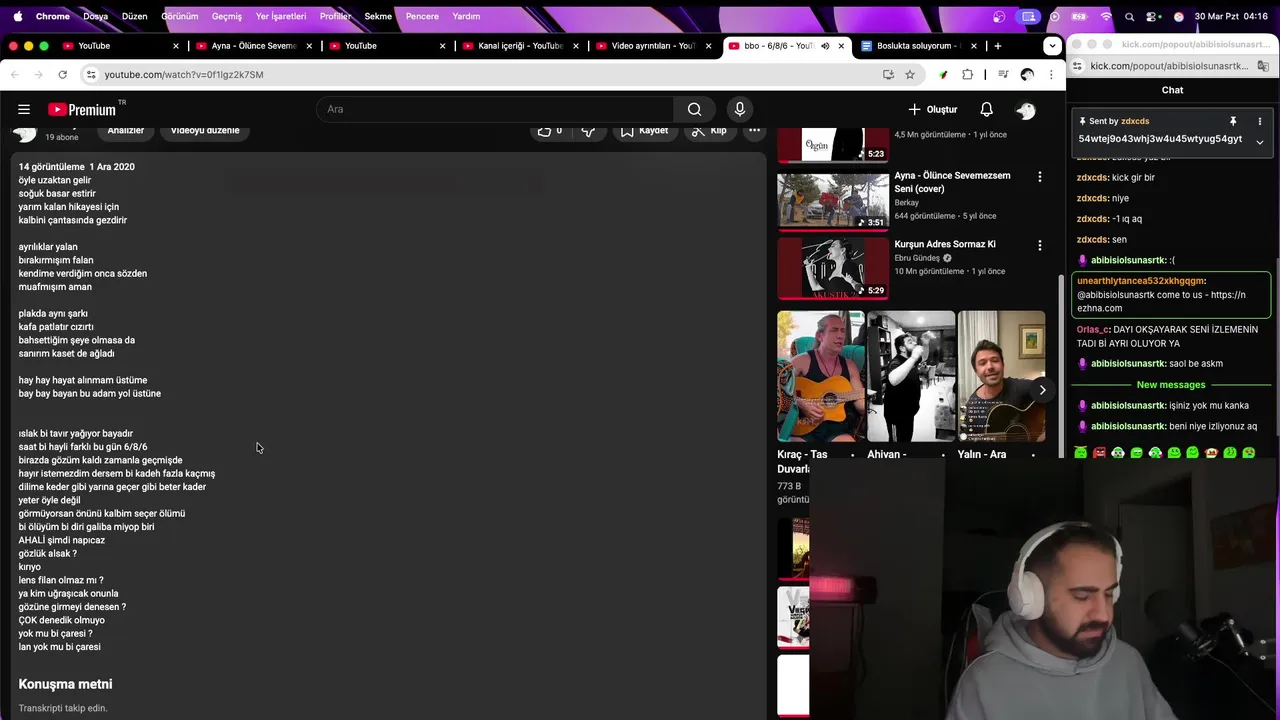The image size is (1280, 720).
Task: Go back in Chrome with back arrow
Action: tap(15, 74)
